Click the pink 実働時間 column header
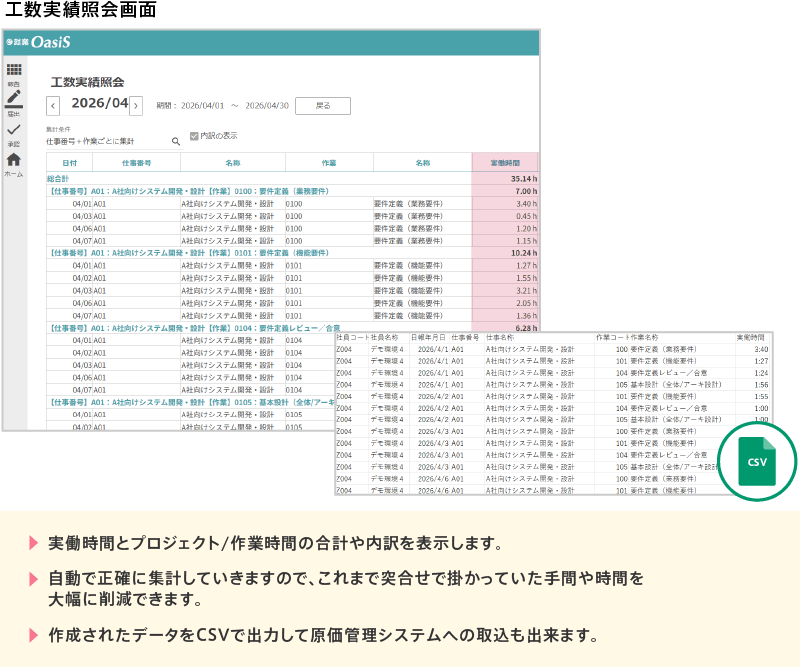The height and width of the screenshot is (667, 800). (505, 163)
